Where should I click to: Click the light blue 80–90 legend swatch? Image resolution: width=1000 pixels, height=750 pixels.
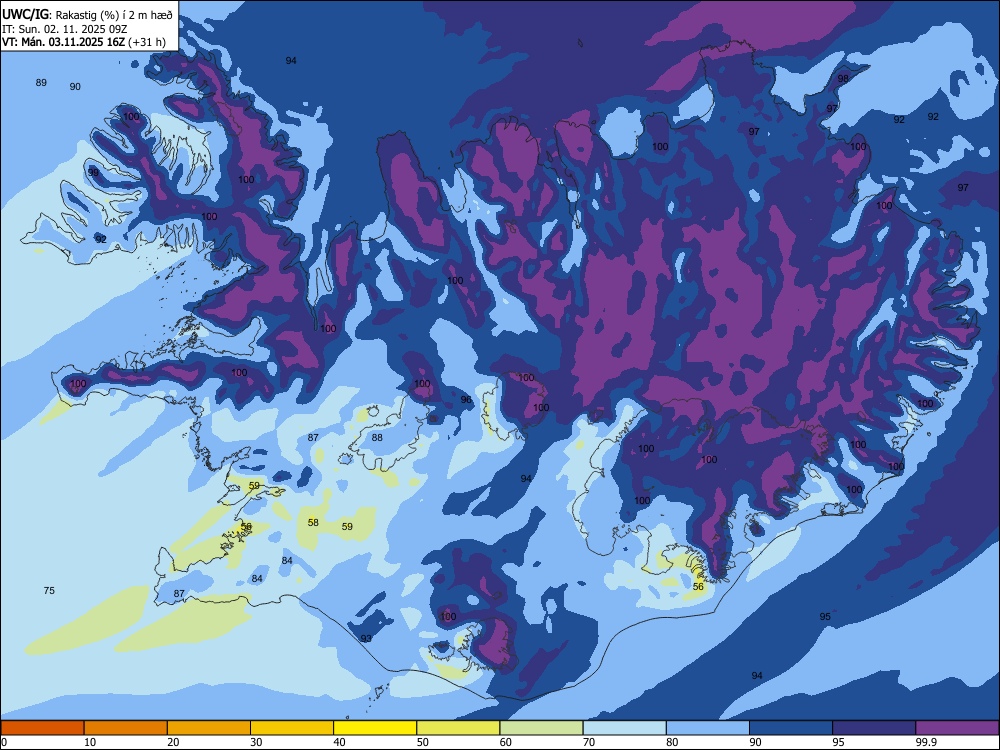point(708,728)
